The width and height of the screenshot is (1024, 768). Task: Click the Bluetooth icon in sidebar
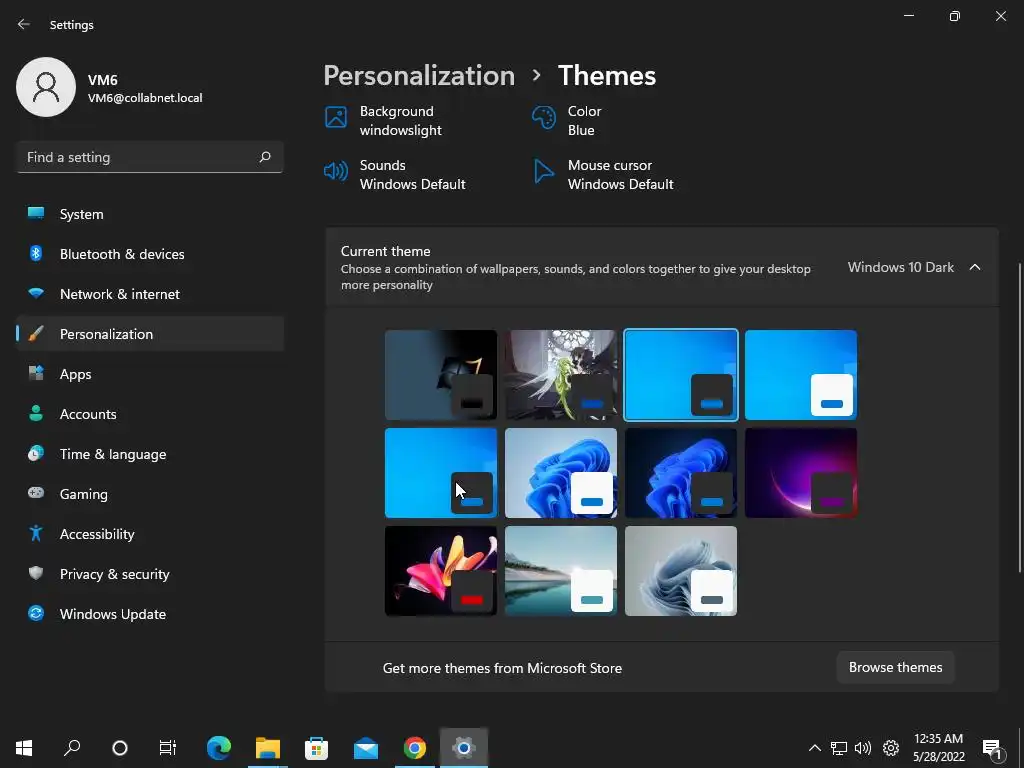tap(36, 253)
